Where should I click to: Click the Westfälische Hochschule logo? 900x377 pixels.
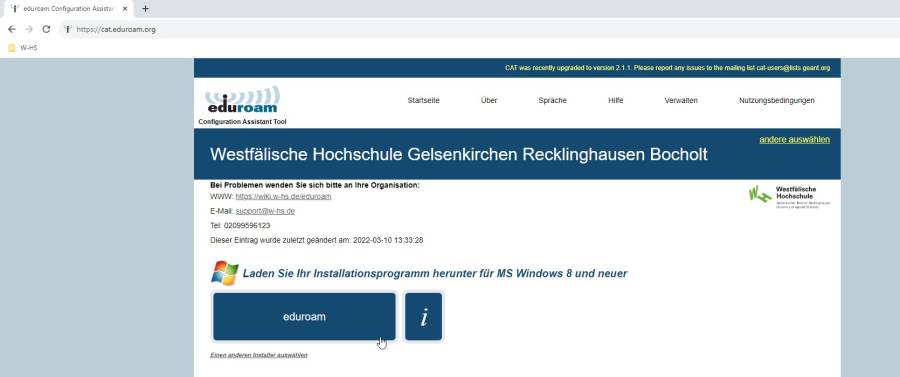point(789,196)
